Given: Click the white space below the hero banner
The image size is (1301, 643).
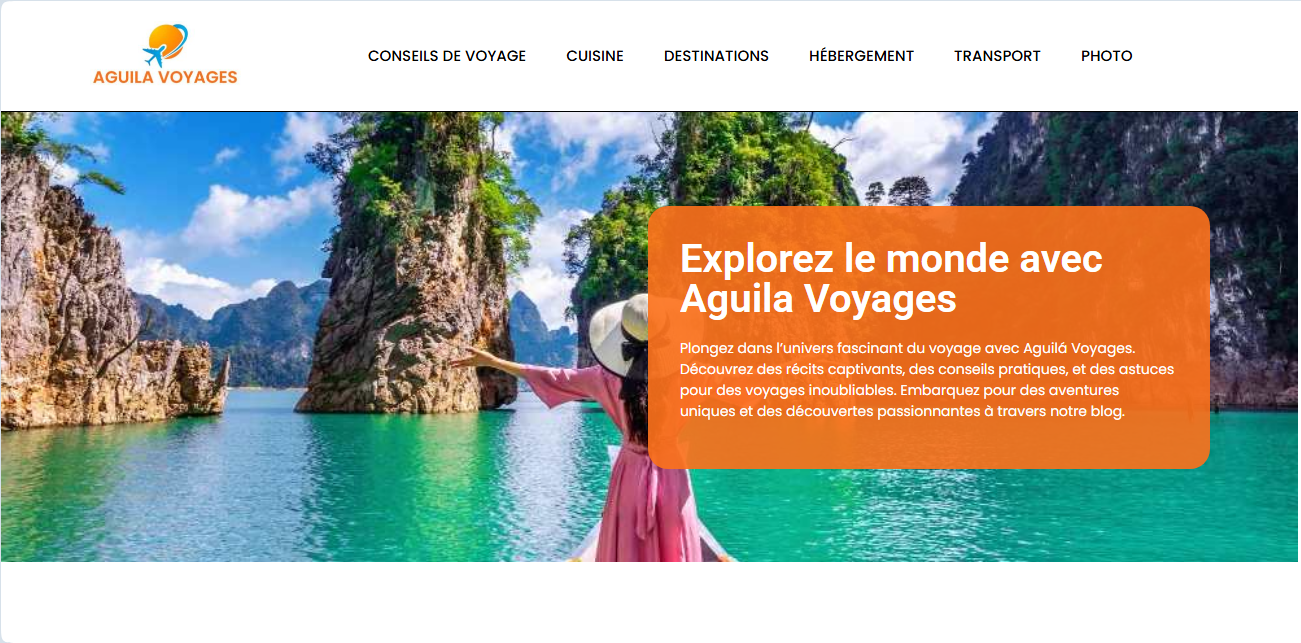Looking at the screenshot, I should (650, 602).
